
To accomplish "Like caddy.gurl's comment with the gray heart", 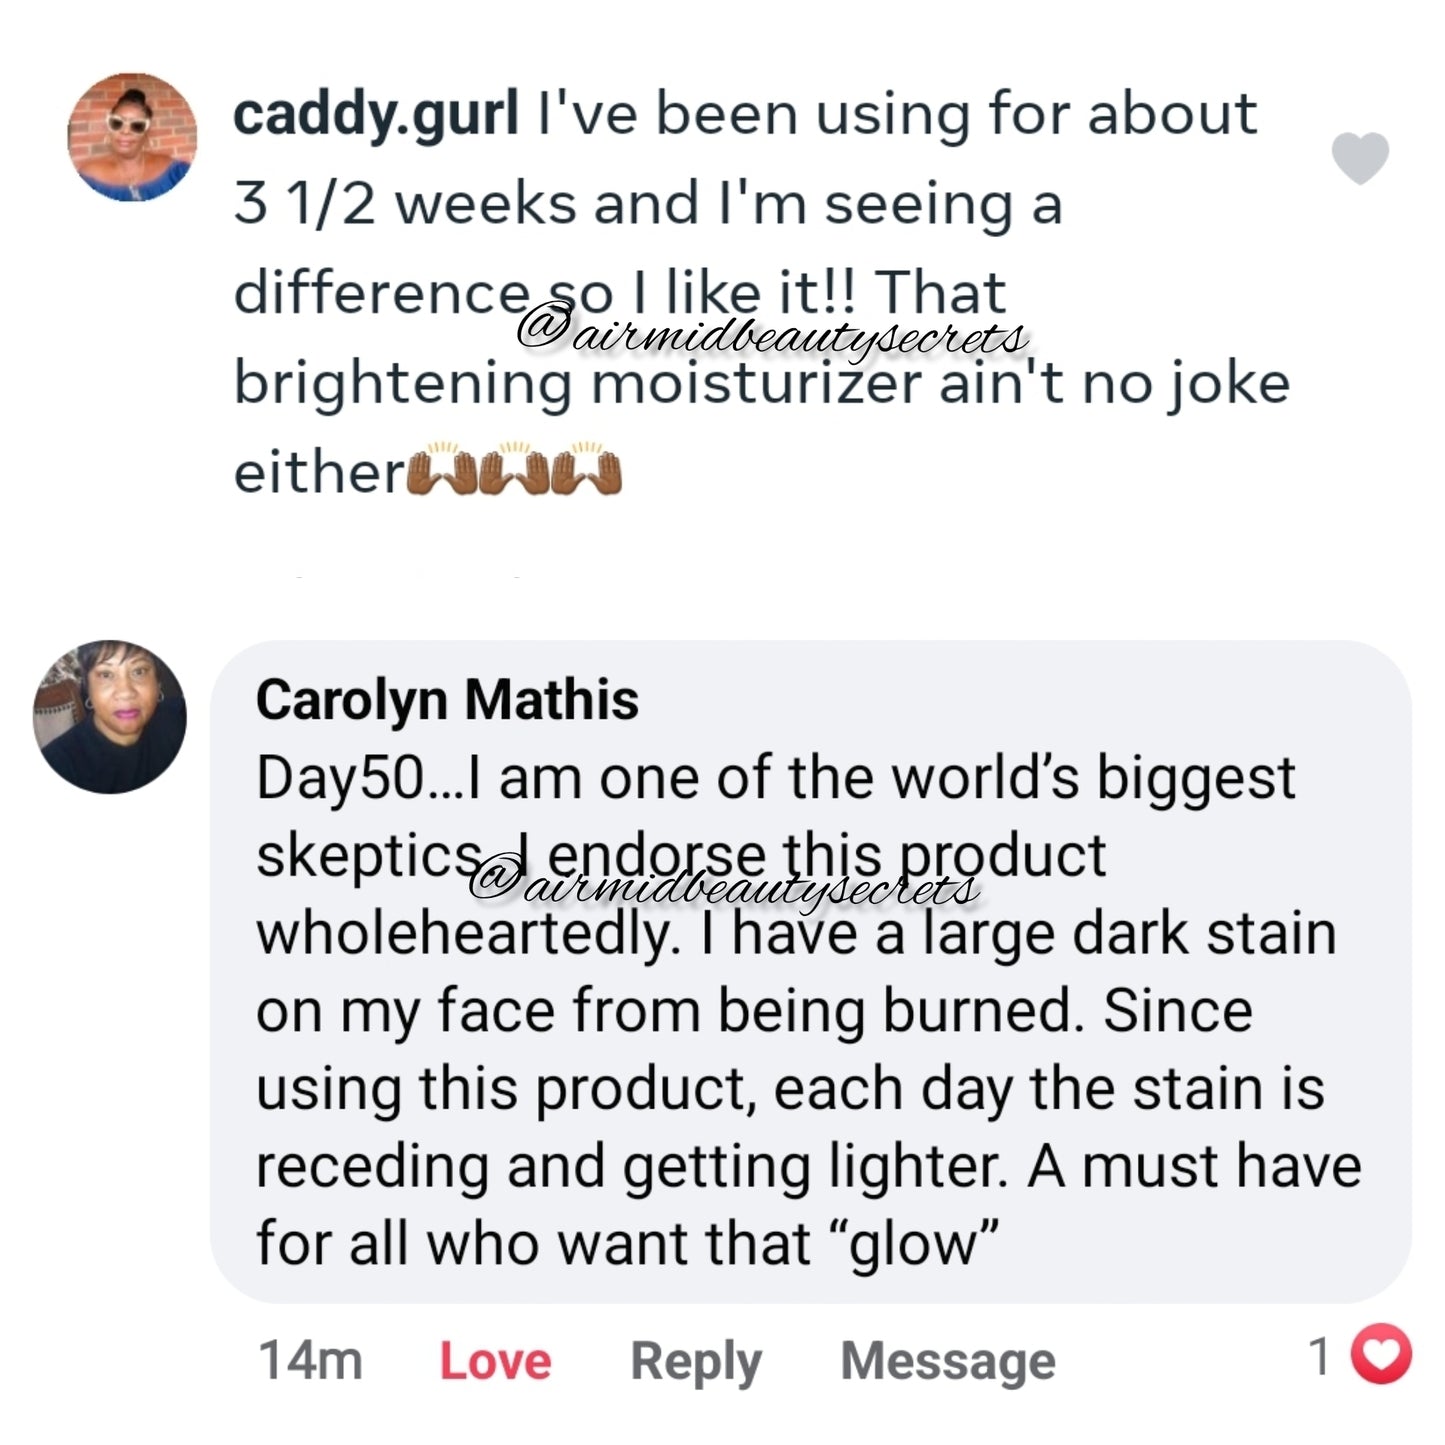I will (1360, 158).
